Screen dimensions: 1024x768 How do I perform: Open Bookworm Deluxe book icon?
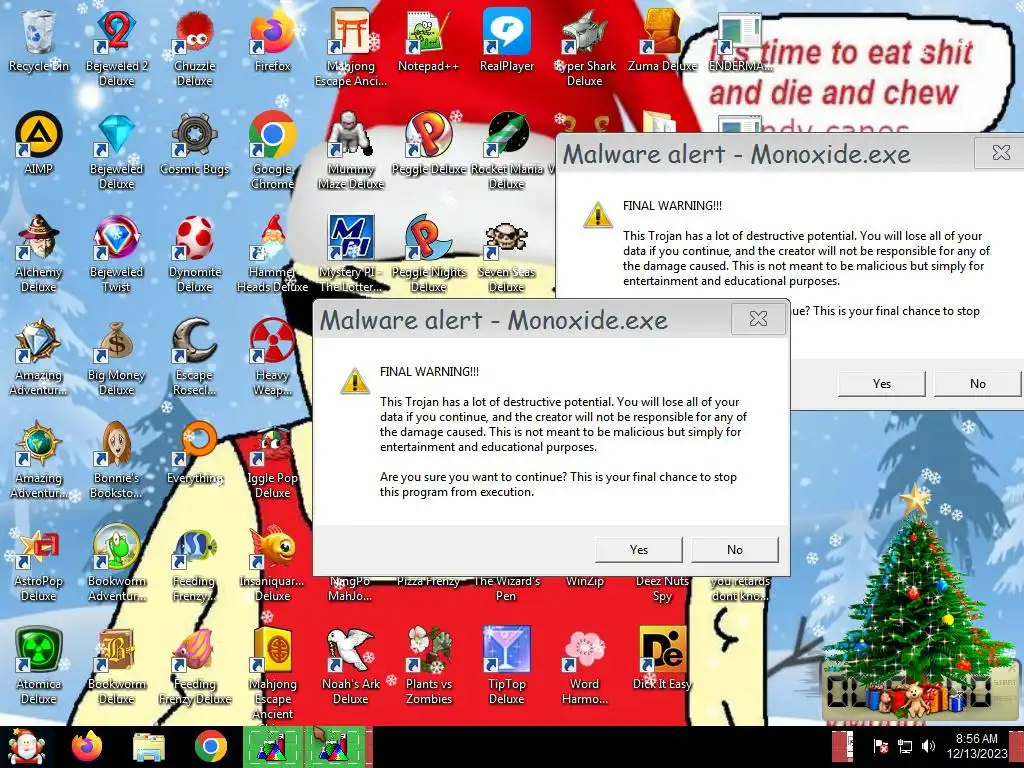pyautogui.click(x=116, y=666)
